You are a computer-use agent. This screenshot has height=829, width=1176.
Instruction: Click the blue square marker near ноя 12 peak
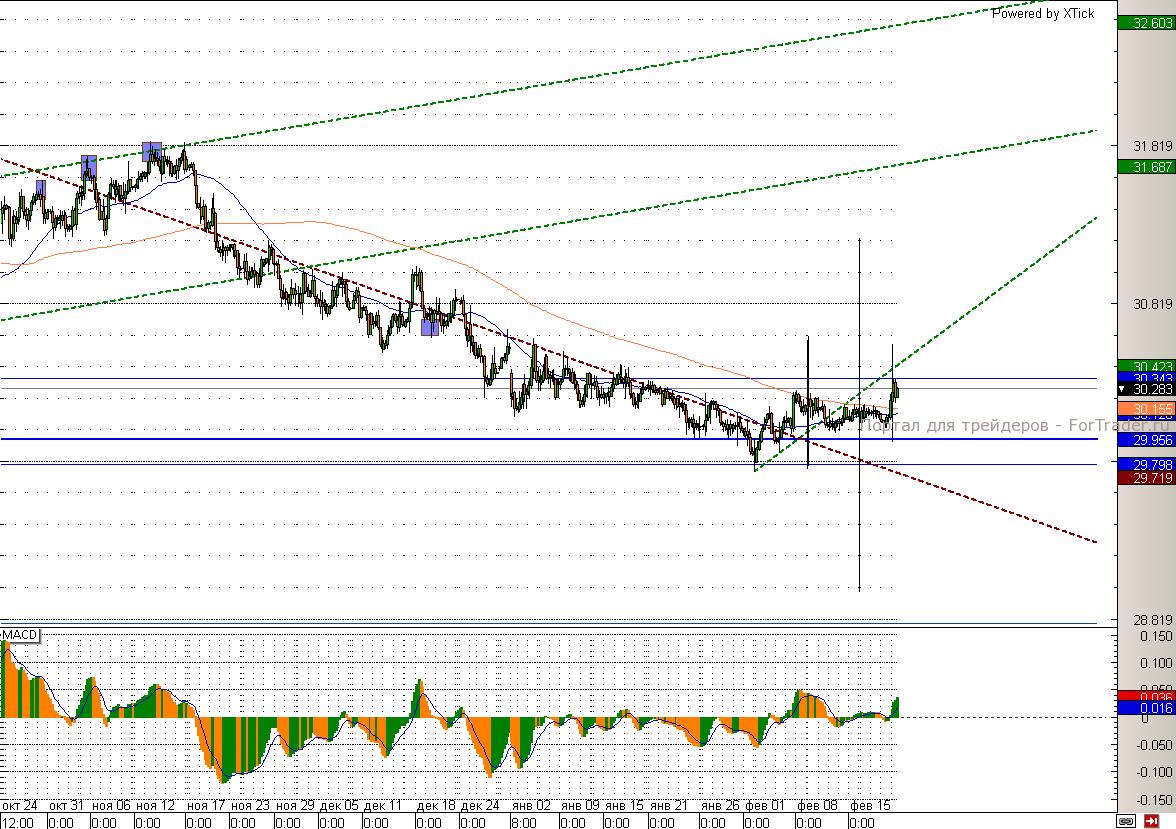click(152, 151)
